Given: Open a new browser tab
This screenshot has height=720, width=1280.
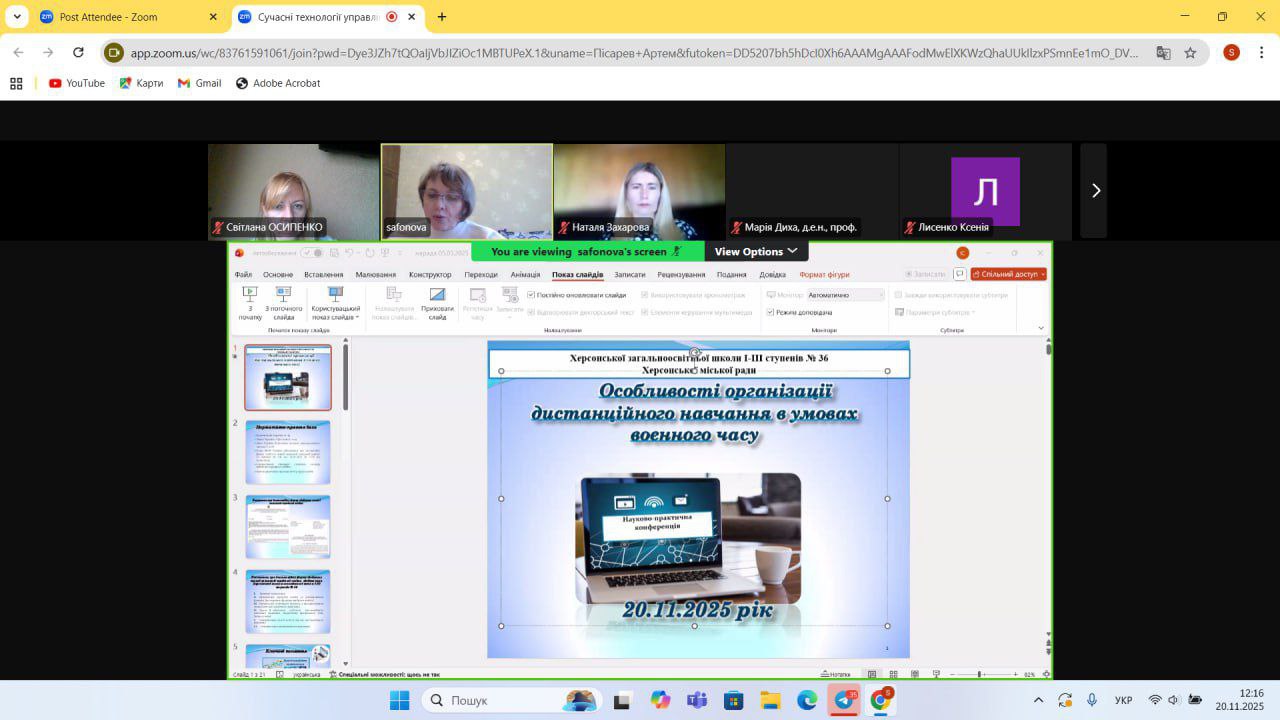Looking at the screenshot, I should click(x=442, y=17).
